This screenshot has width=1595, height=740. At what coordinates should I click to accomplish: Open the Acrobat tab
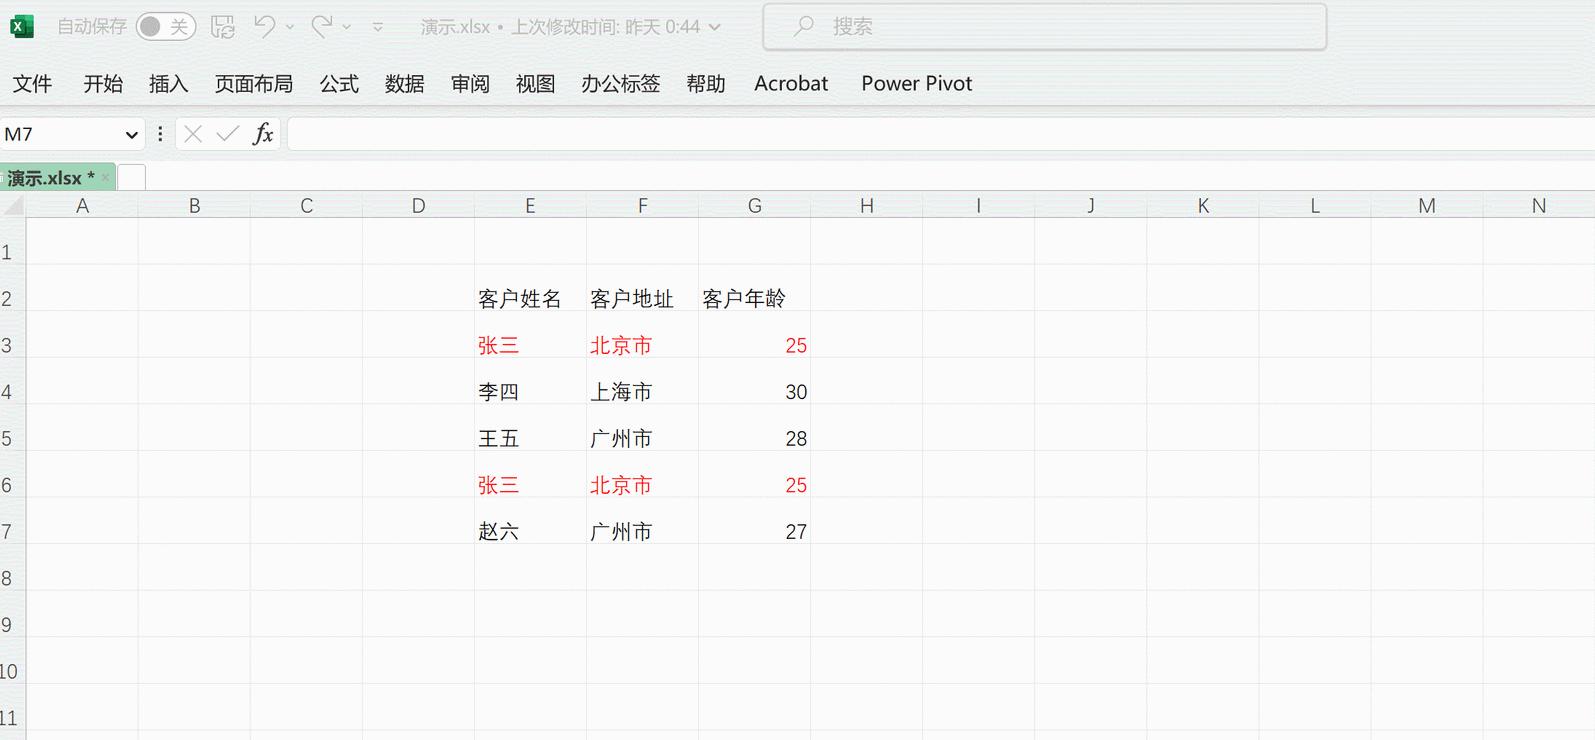click(x=791, y=84)
